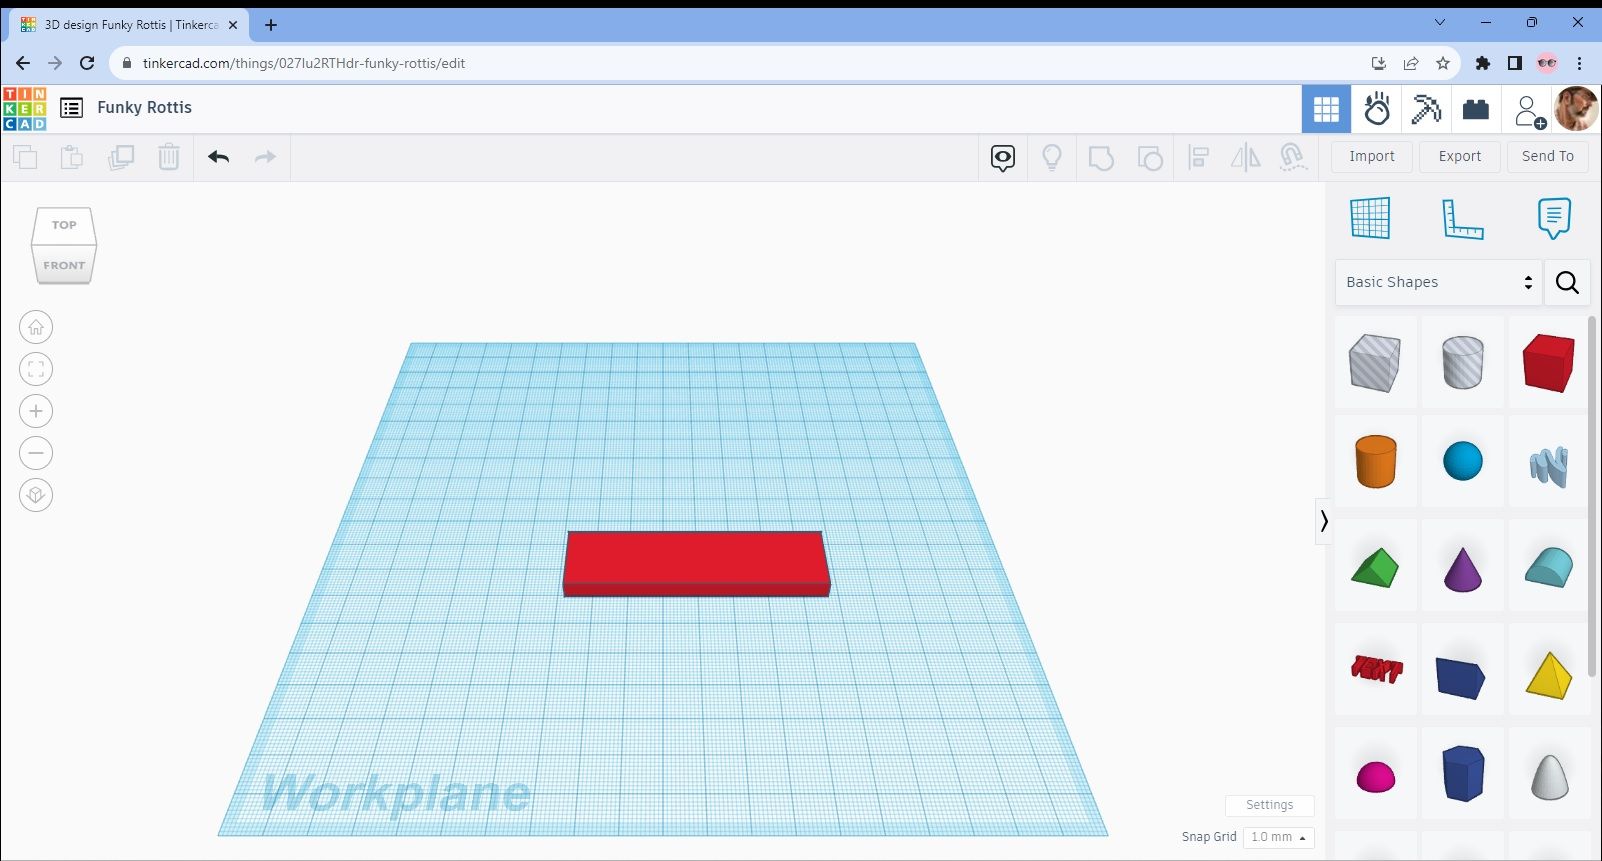
Task: Open the user profile avatar
Action: point(1576,109)
